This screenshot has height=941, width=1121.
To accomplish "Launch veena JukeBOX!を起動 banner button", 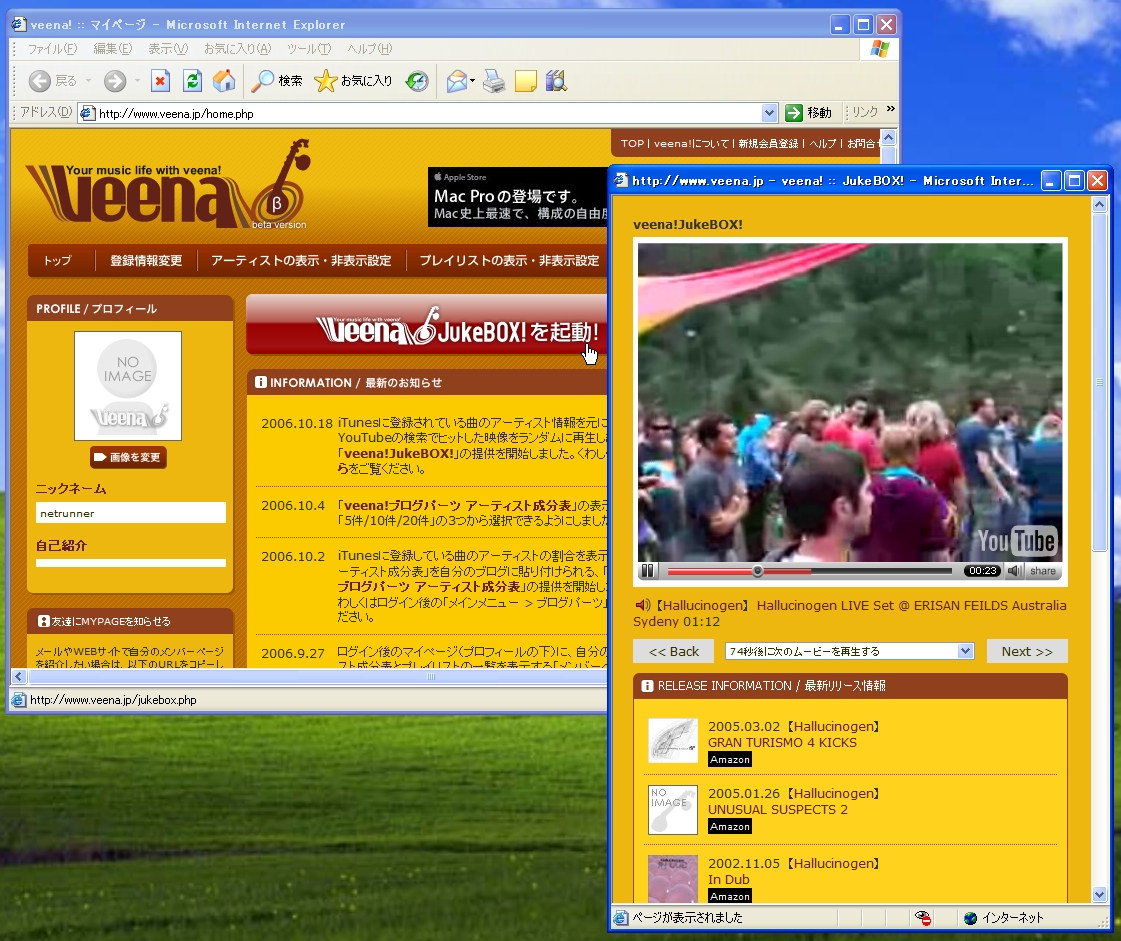I will click(x=427, y=325).
